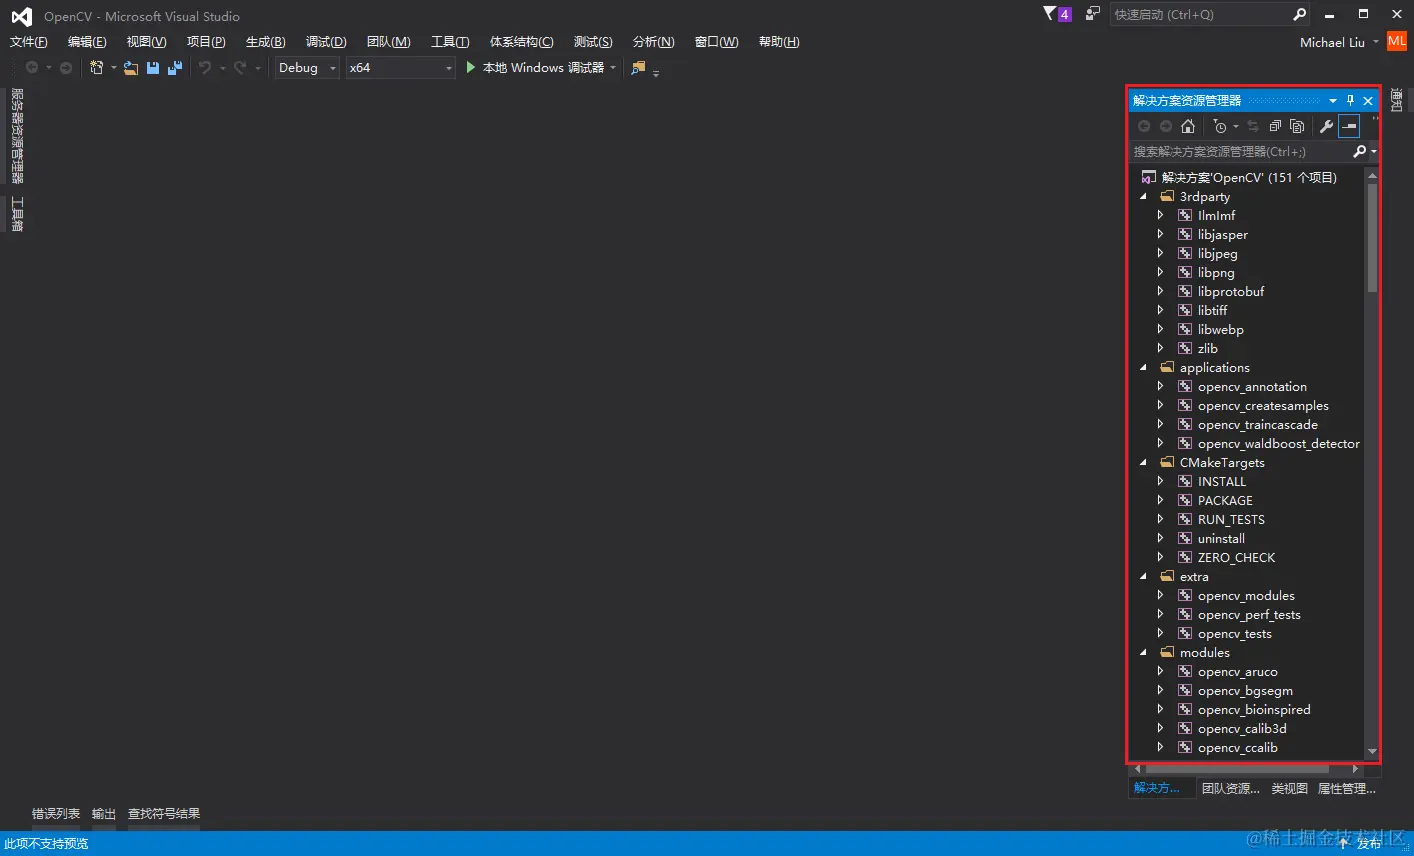Start the 本地 Windows 调试器 button
The height and width of the screenshot is (856, 1414).
click(535, 68)
